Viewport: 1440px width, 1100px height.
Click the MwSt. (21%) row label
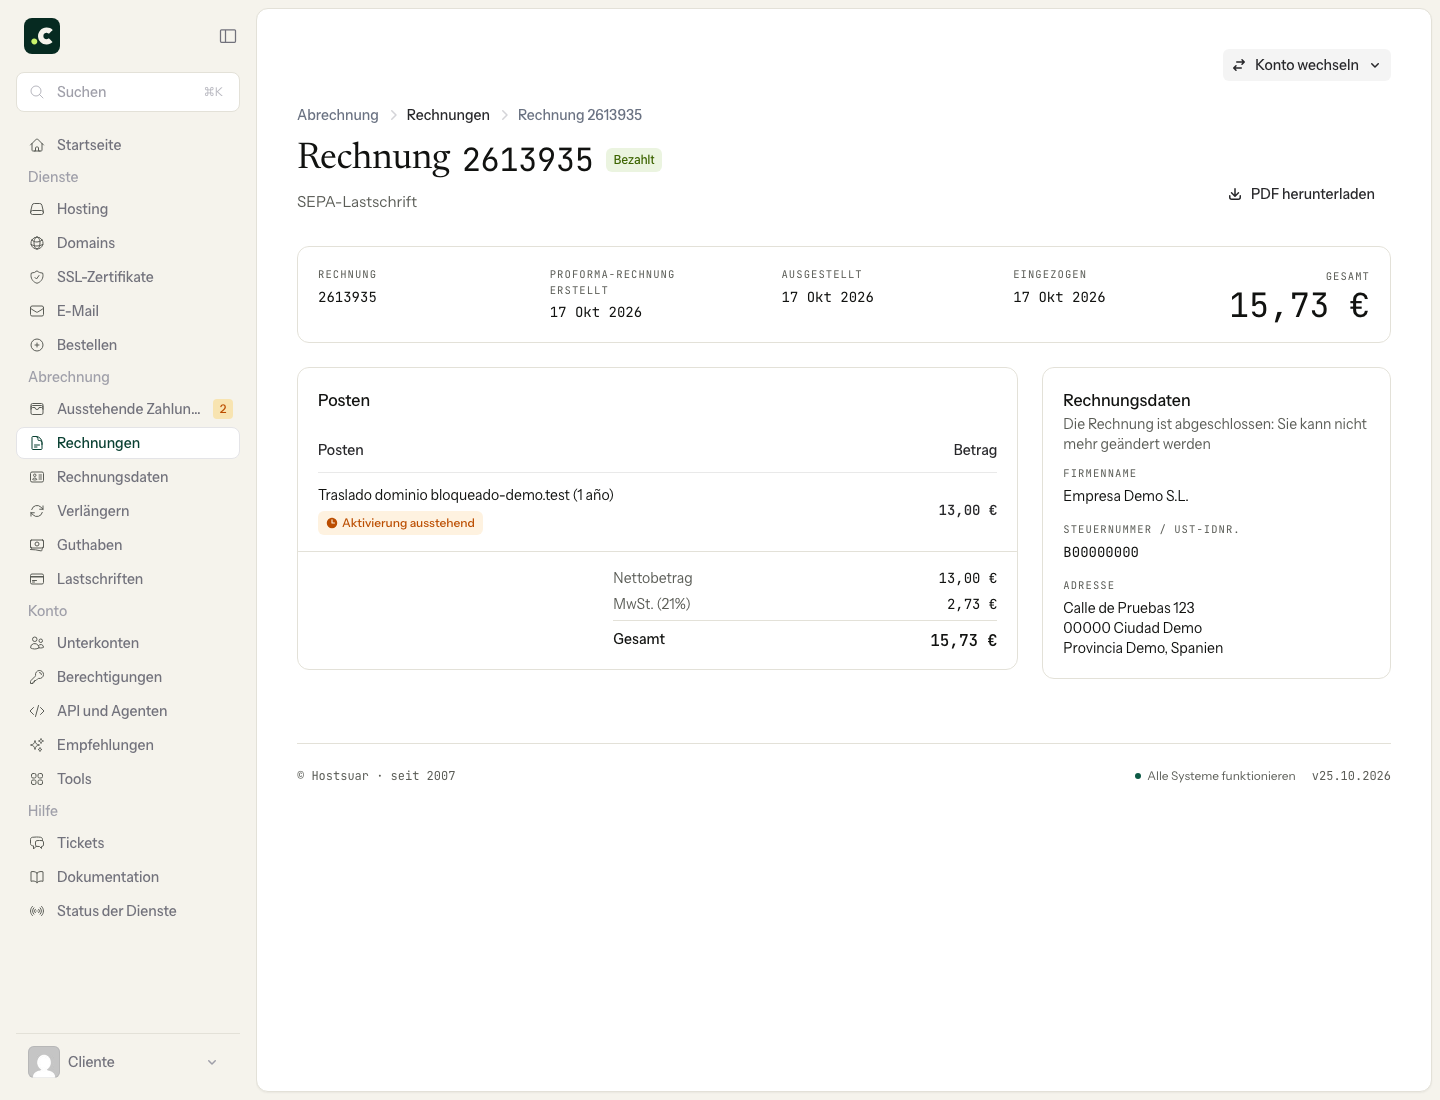pyautogui.click(x=652, y=604)
